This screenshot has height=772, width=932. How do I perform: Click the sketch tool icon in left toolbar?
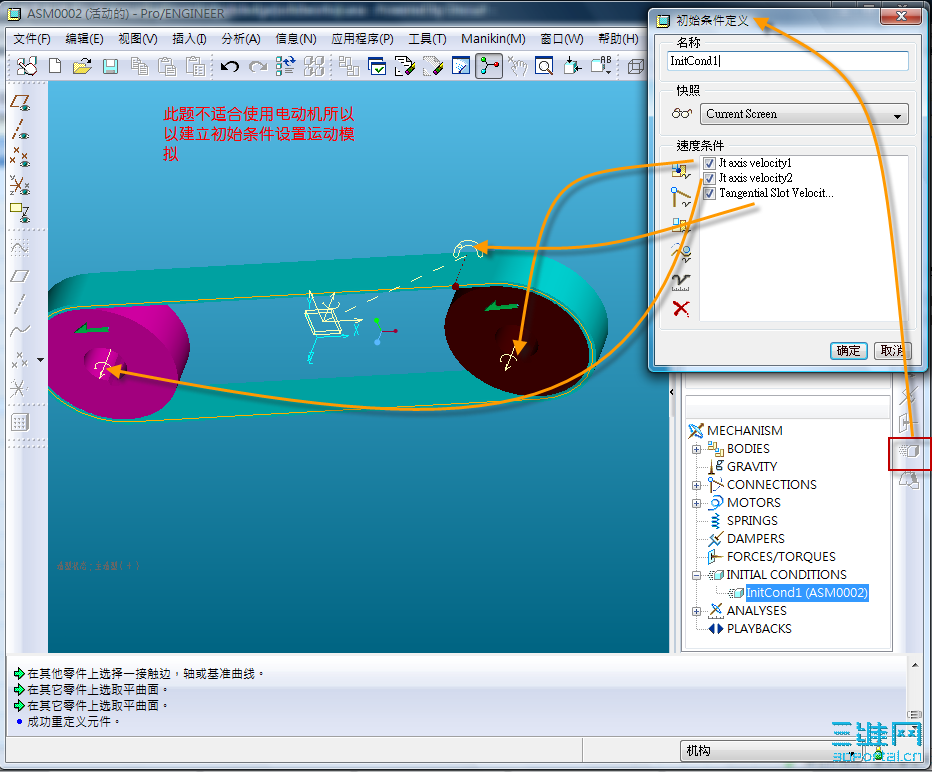[20, 248]
